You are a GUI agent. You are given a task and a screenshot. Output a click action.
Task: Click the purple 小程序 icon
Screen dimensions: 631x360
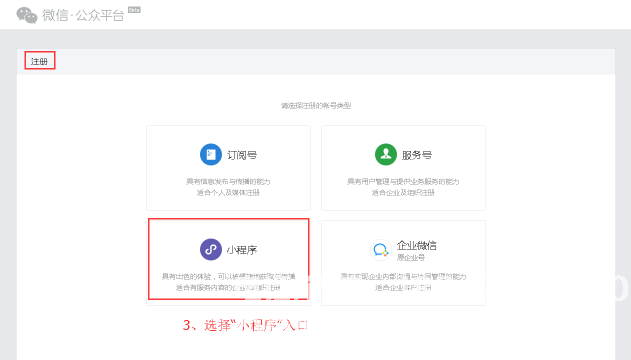click(x=211, y=249)
